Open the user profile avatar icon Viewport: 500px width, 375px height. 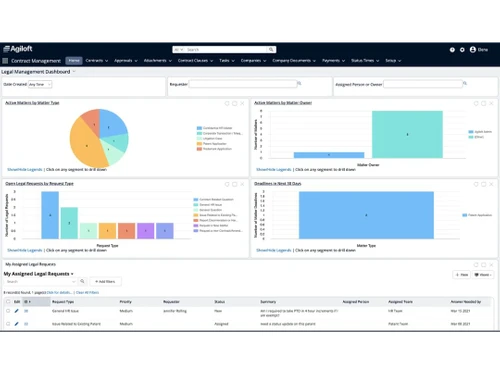(x=473, y=49)
